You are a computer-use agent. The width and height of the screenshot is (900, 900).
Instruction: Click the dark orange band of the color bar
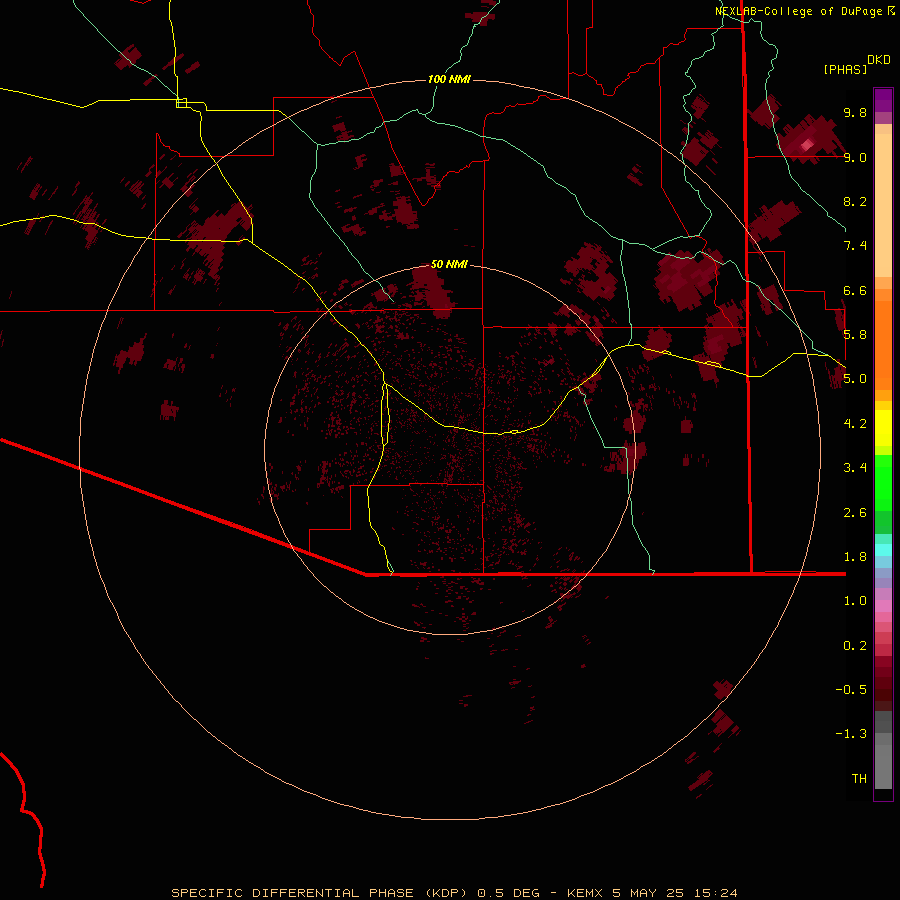pos(883,346)
